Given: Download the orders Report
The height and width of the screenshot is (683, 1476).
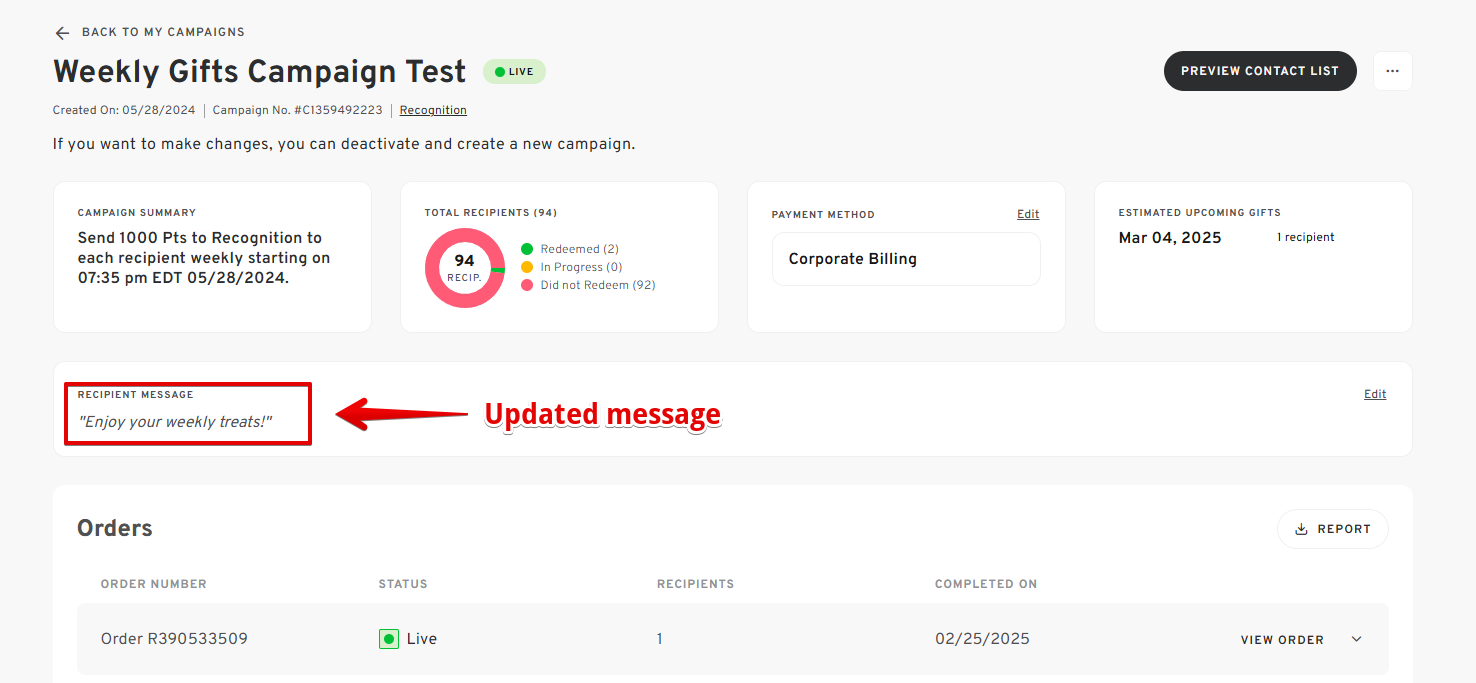Looking at the screenshot, I should 1333,529.
